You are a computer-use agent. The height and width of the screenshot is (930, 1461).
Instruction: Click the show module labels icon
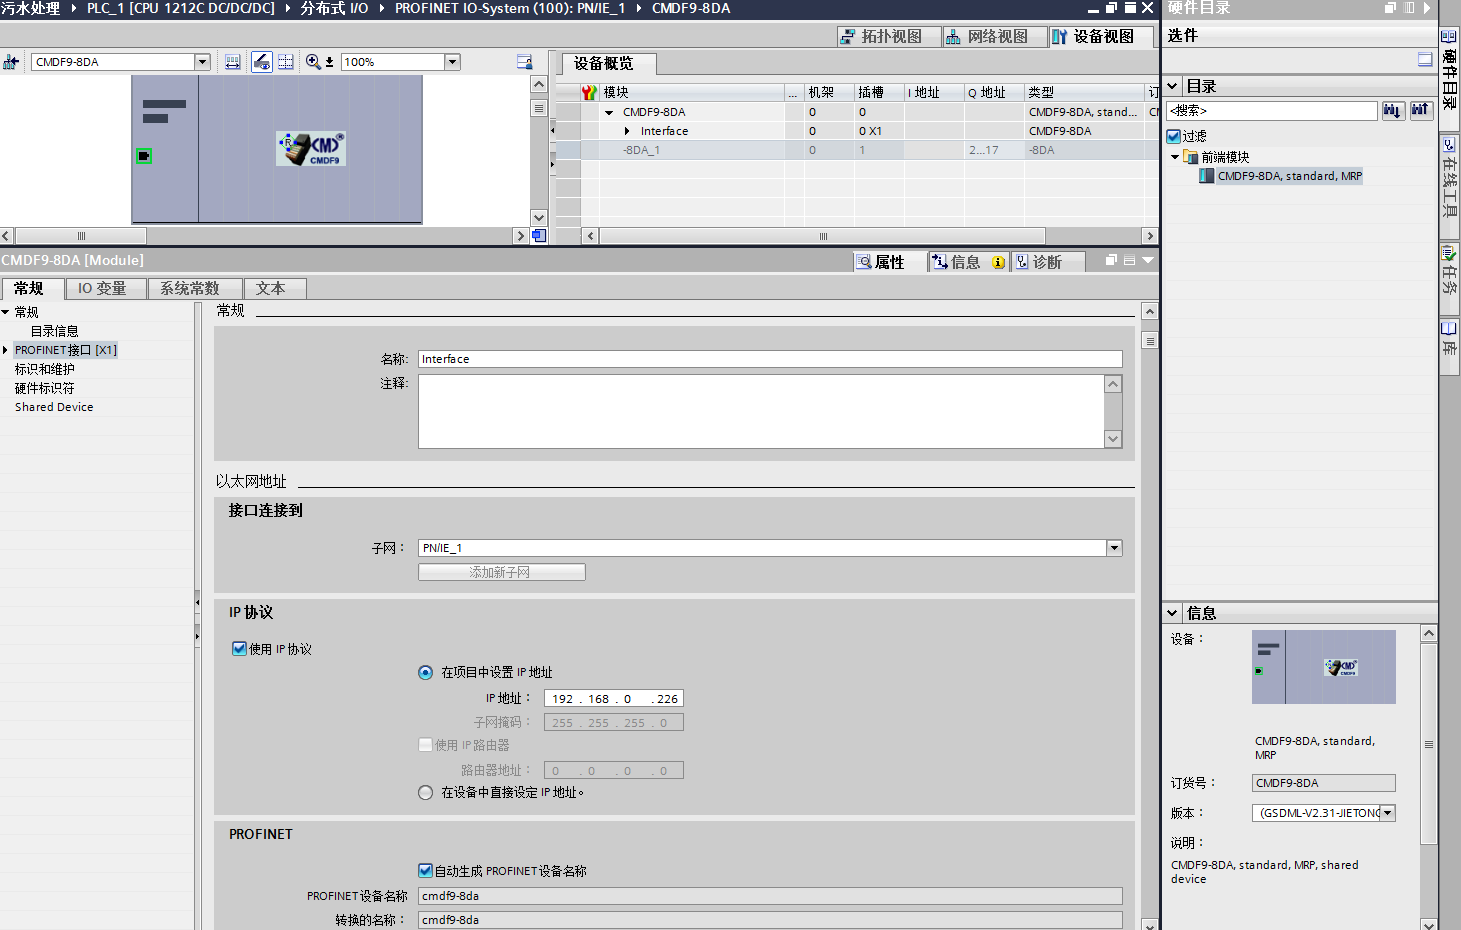pyautogui.click(x=261, y=62)
